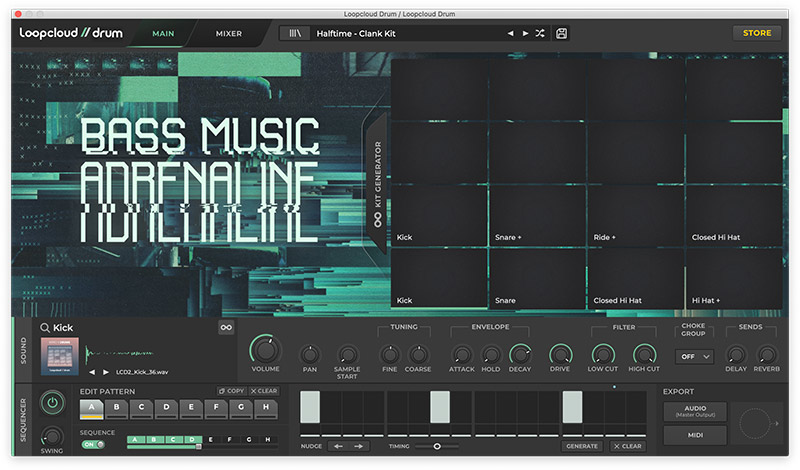Load the previous kit preset arrow
Image resolution: width=800 pixels, height=470 pixels.
click(x=510, y=34)
